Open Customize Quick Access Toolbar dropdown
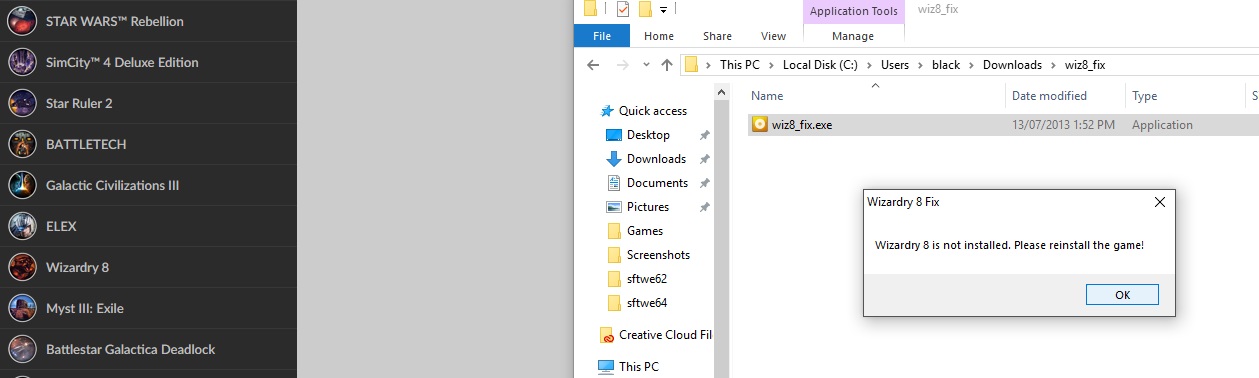Screen dimensions: 1259x378 (663, 10)
